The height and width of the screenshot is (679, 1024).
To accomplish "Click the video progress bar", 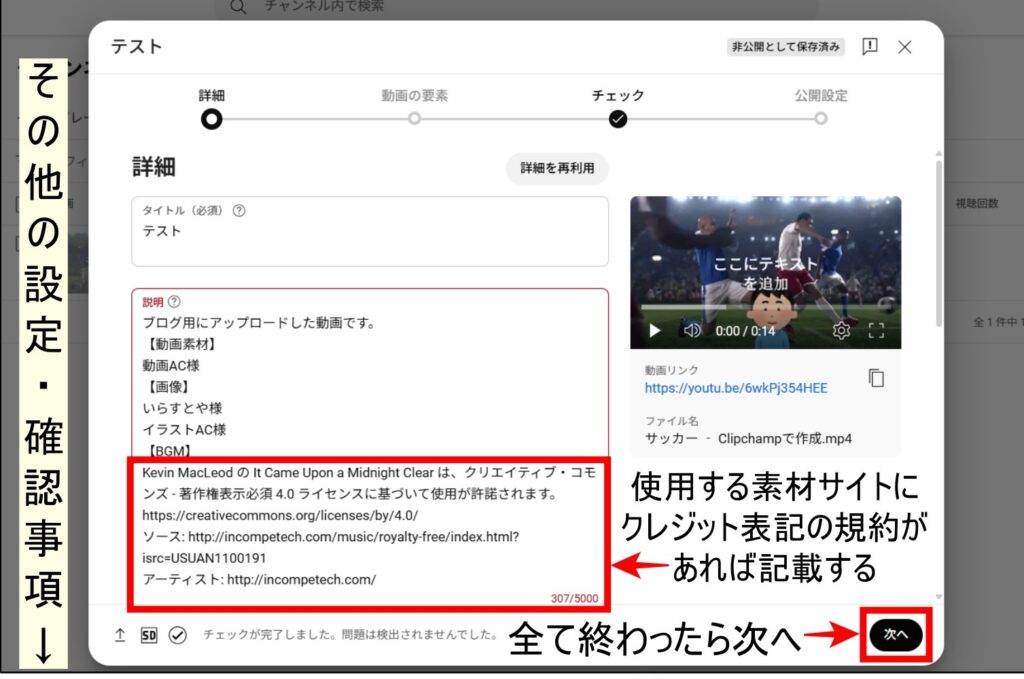I will pyautogui.click(x=765, y=308).
